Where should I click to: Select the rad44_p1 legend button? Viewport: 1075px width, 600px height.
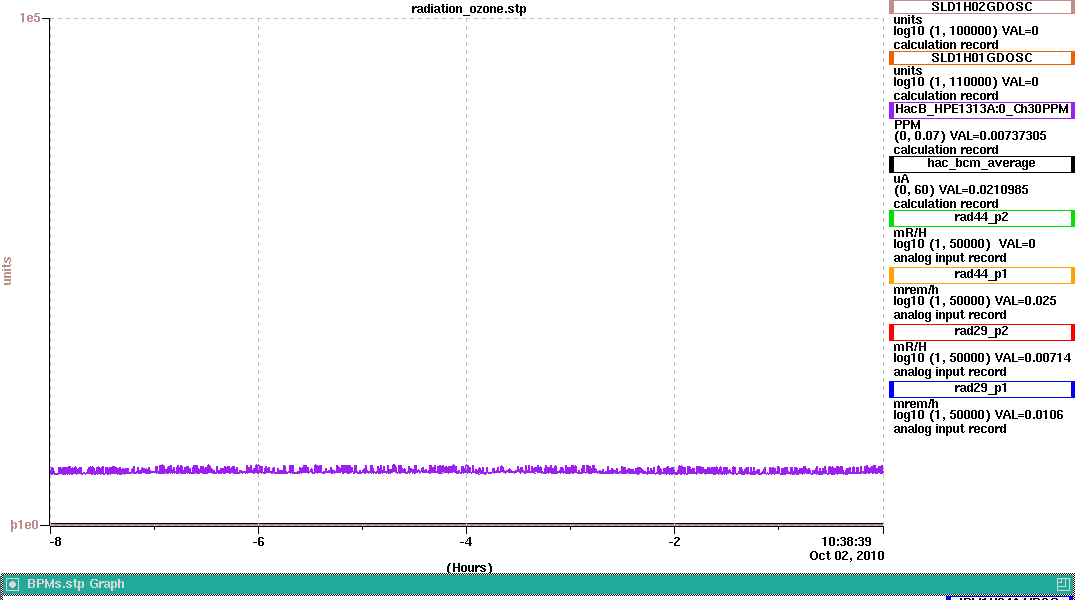coord(981,274)
